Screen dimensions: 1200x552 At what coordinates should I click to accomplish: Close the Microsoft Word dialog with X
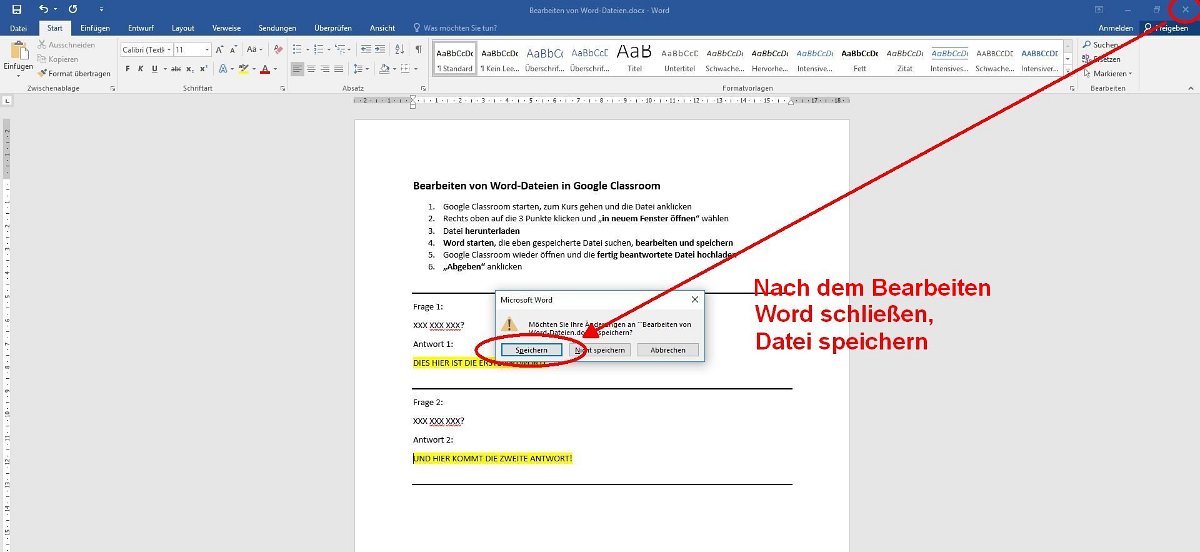click(x=694, y=299)
